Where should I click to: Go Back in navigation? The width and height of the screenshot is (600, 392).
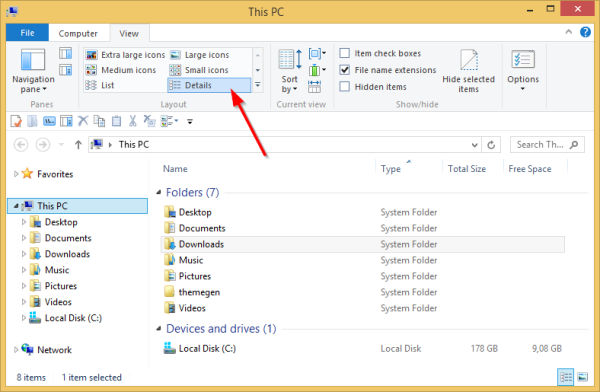point(21,145)
